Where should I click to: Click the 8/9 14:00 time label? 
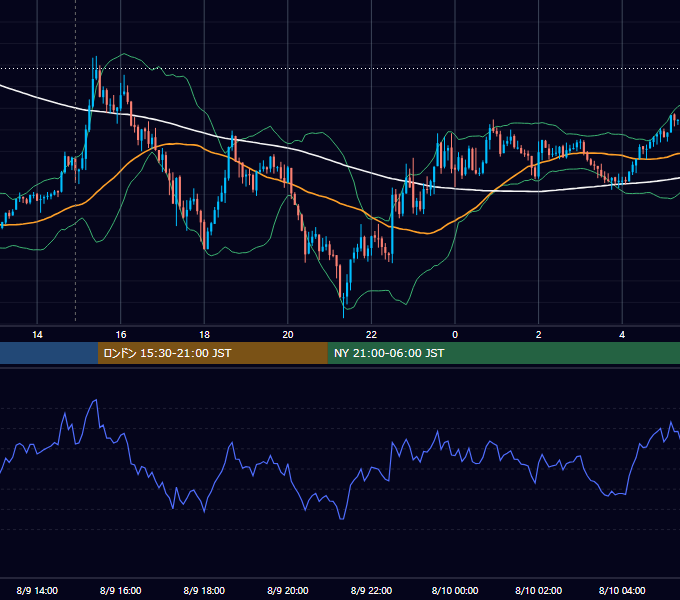(x=37, y=590)
